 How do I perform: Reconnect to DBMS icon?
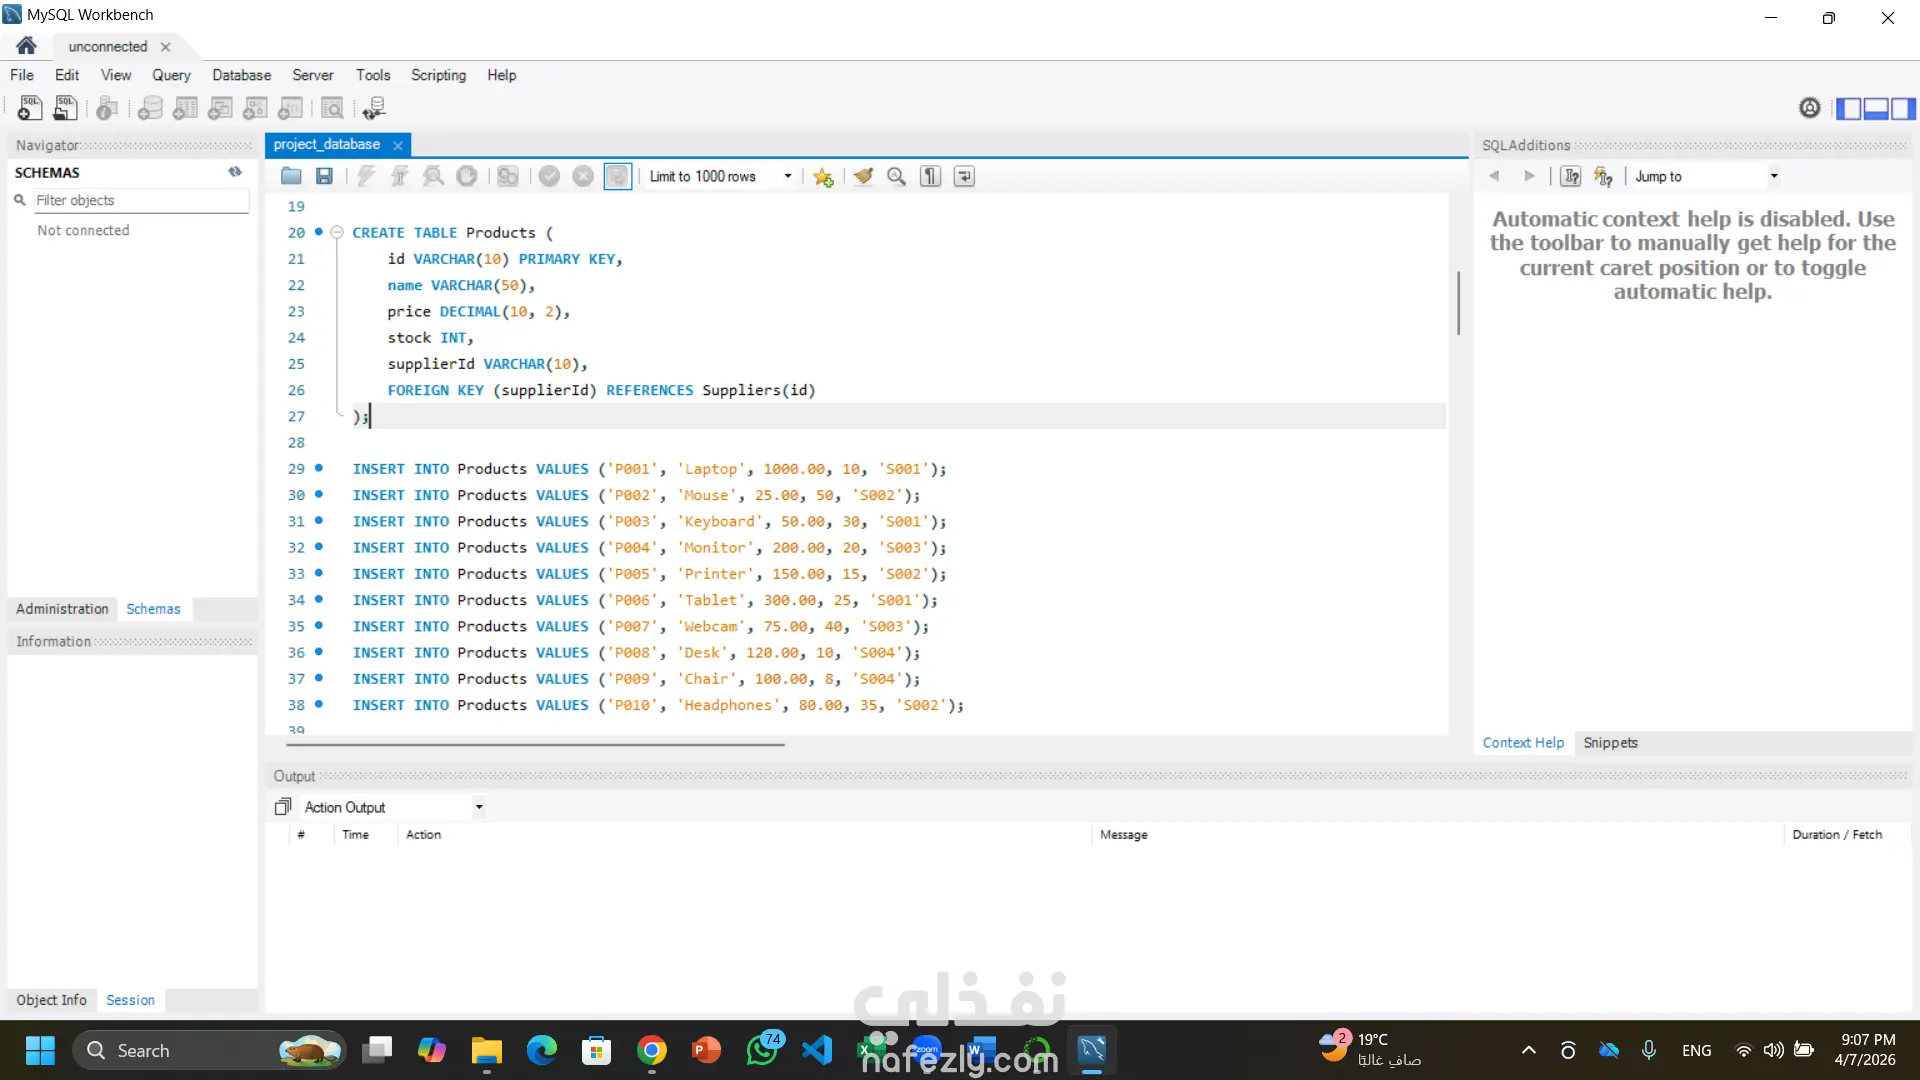[374, 108]
